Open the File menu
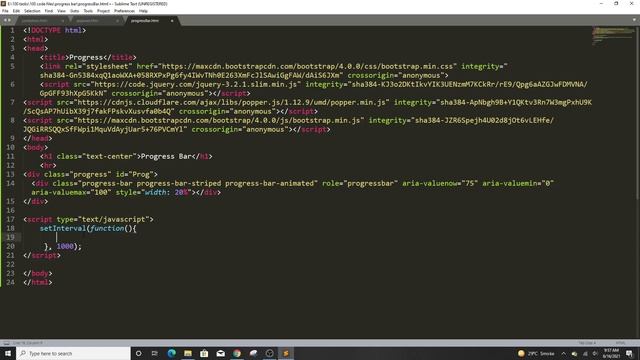Viewport: 640px width, 360px height. pyautogui.click(x=5, y=11)
